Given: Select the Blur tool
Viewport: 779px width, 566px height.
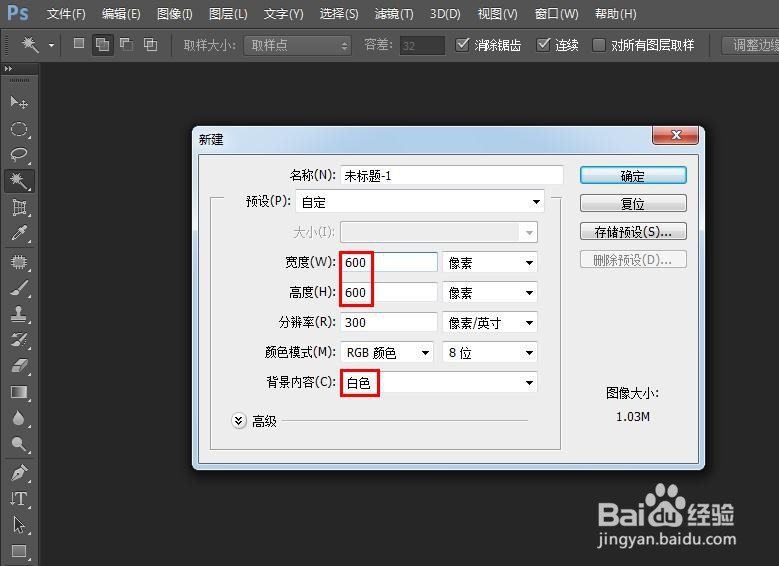Looking at the screenshot, I should 19,418.
